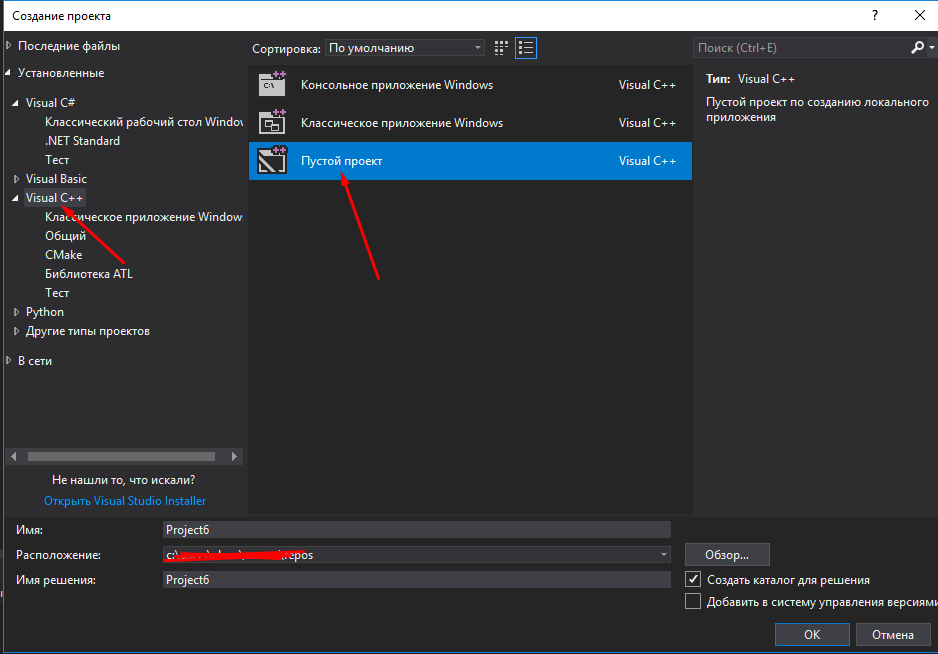Switch to tile icons view mode
The height and width of the screenshot is (654, 938).
(x=501, y=47)
